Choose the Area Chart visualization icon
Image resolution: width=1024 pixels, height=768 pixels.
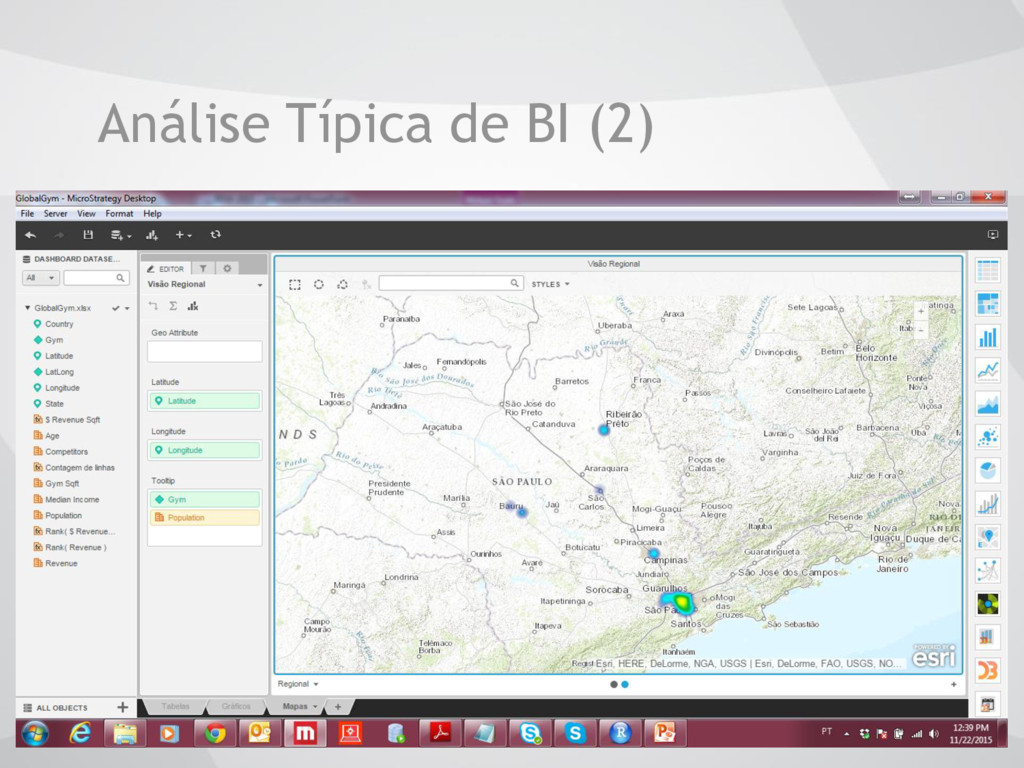987,404
